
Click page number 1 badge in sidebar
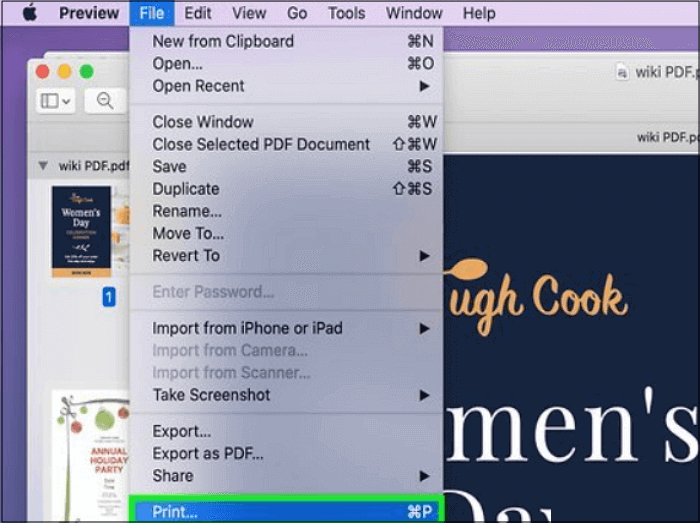tap(109, 297)
